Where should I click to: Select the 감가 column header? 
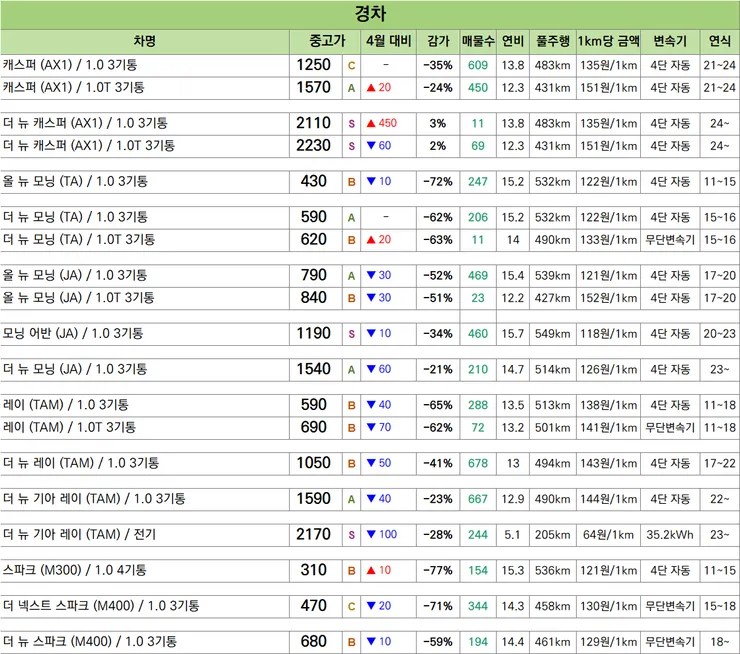(x=438, y=41)
